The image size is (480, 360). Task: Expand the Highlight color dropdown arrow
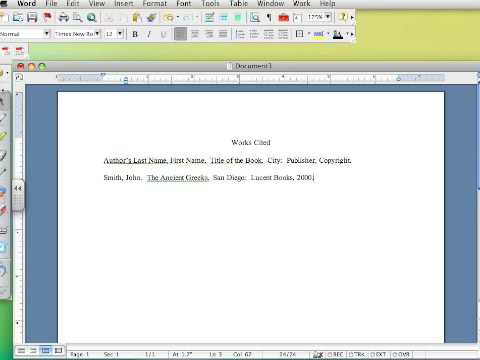(x=328, y=34)
